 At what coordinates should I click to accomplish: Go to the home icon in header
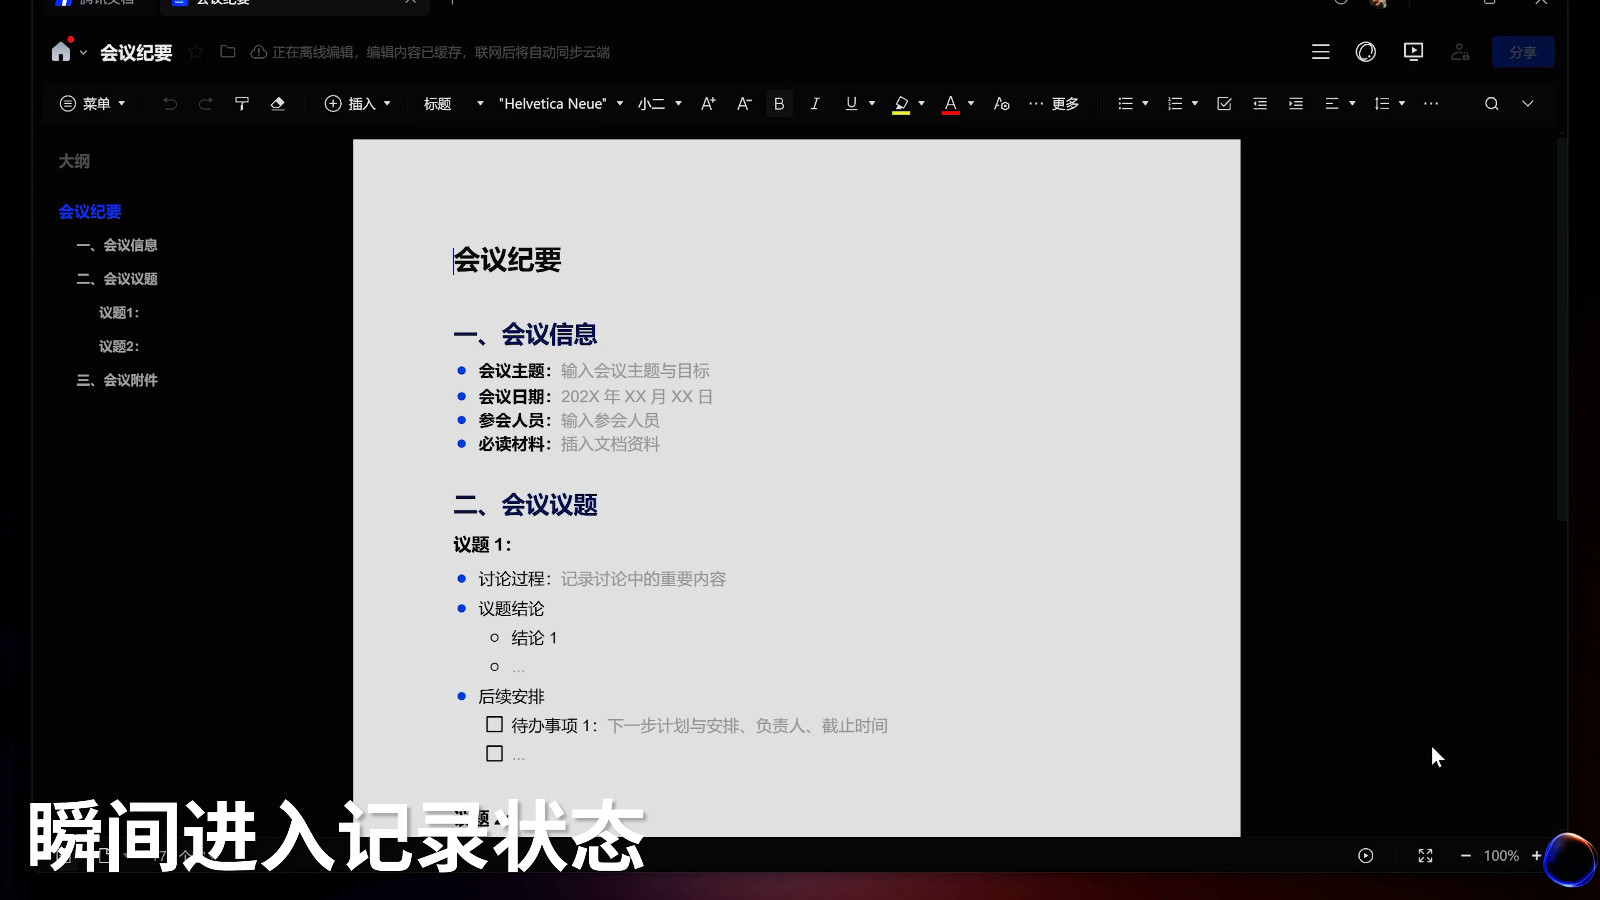pyautogui.click(x=61, y=52)
